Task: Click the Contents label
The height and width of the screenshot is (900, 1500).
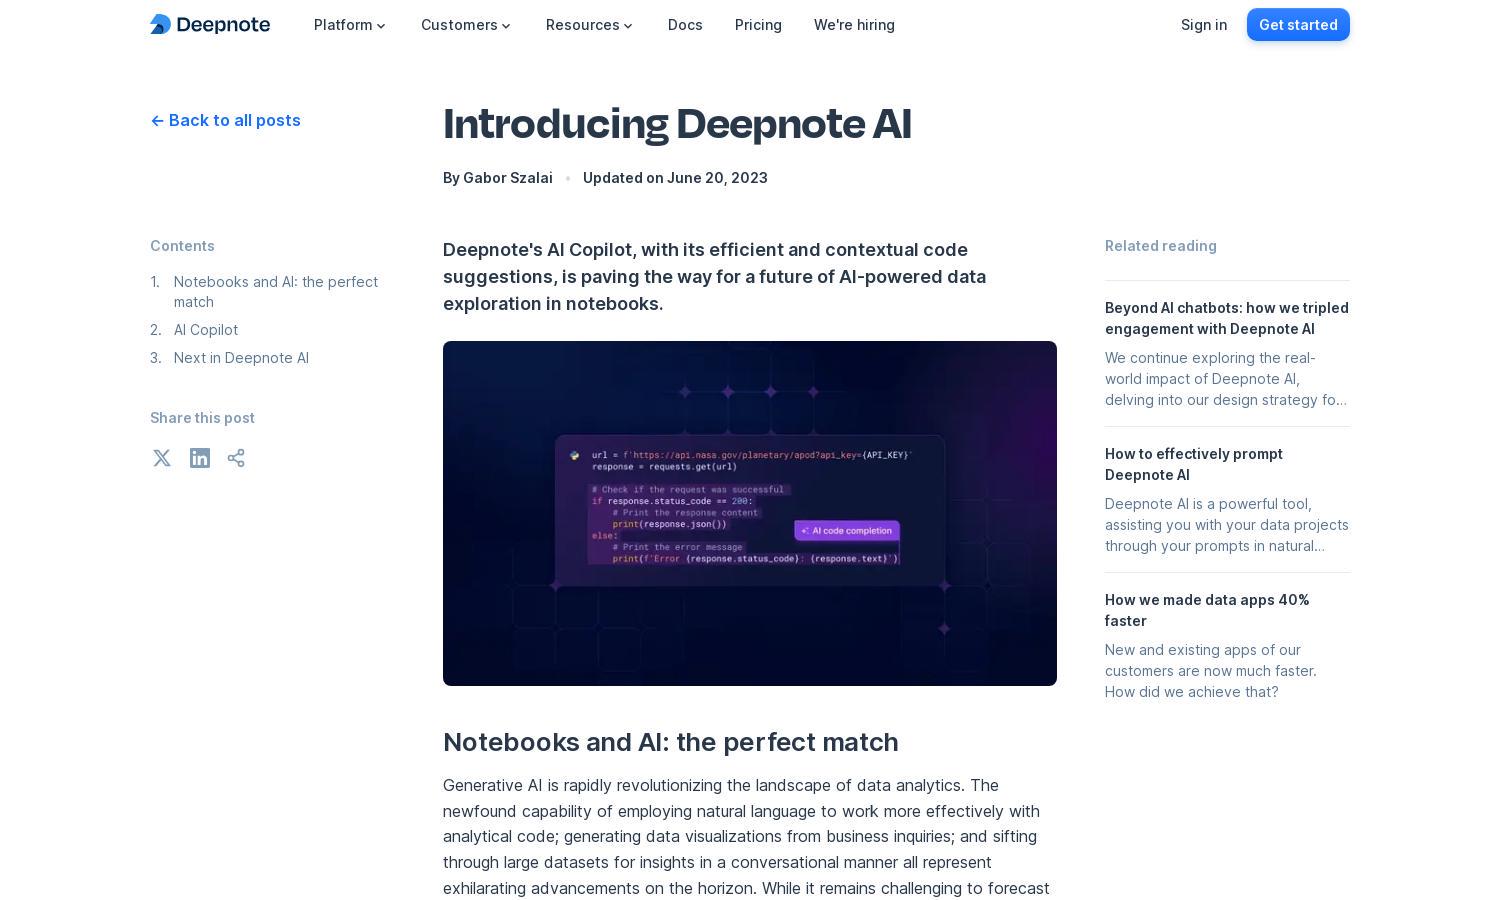Action: [x=182, y=245]
